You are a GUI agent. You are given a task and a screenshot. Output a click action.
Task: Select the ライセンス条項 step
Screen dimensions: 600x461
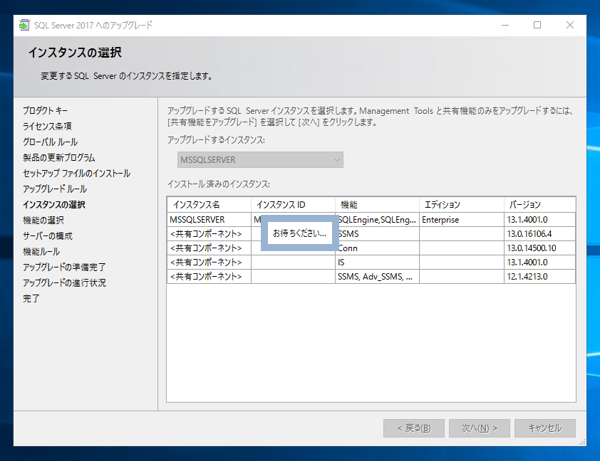click(47, 126)
